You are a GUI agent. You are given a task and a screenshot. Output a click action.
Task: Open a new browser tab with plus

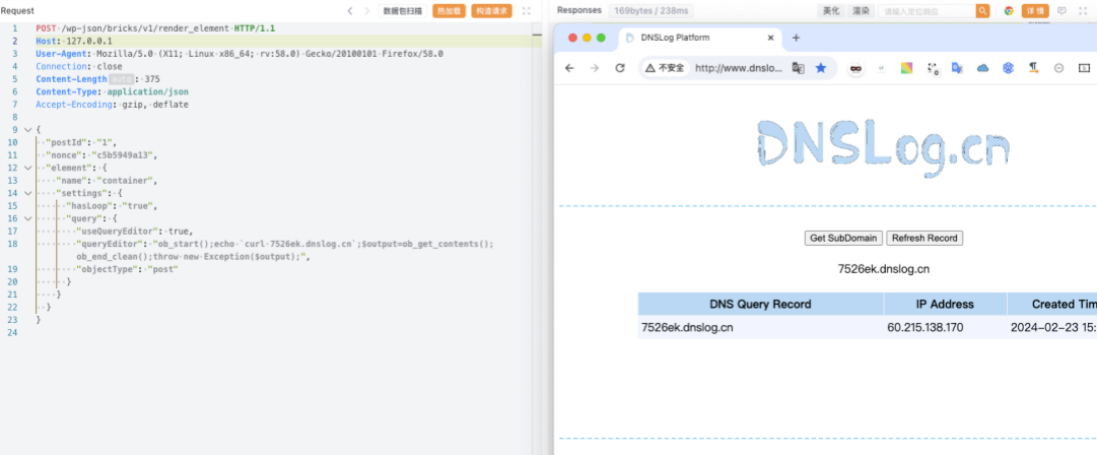795,38
